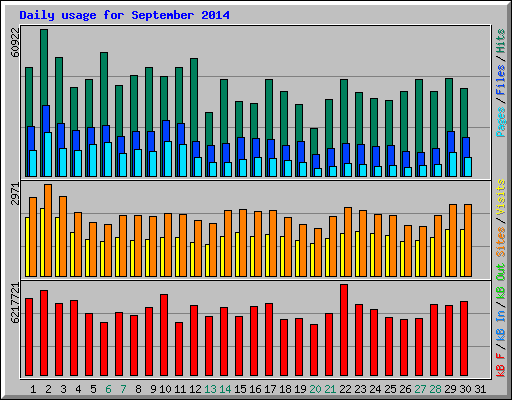The width and height of the screenshot is (512, 400).
Task: Click day 2 on the x-axis
Action: [48, 389]
